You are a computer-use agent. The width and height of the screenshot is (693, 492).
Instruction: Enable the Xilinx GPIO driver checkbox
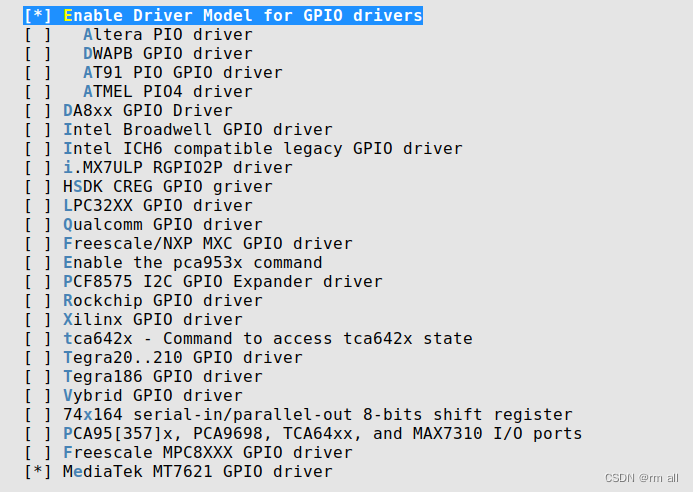(x=38, y=320)
